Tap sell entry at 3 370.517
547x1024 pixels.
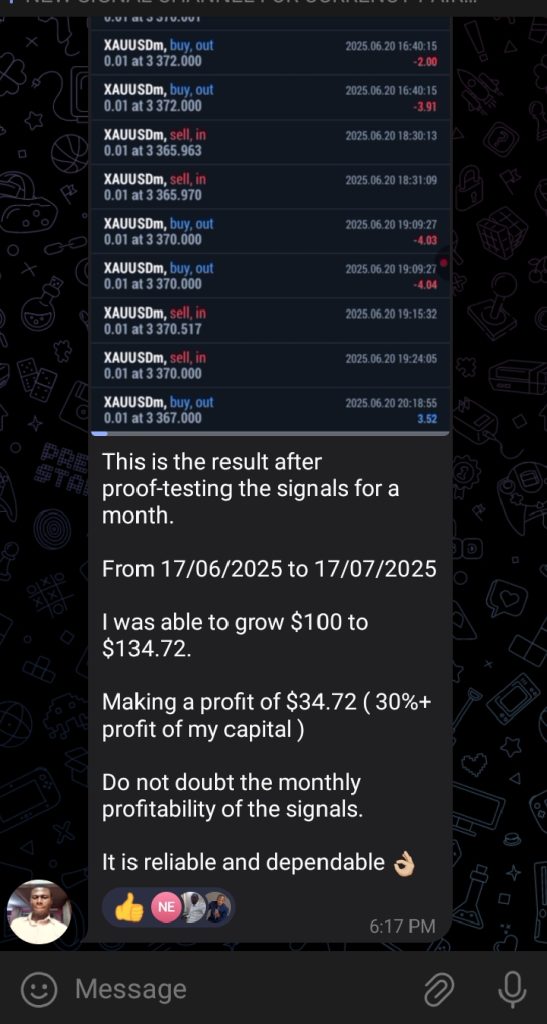click(x=269, y=321)
